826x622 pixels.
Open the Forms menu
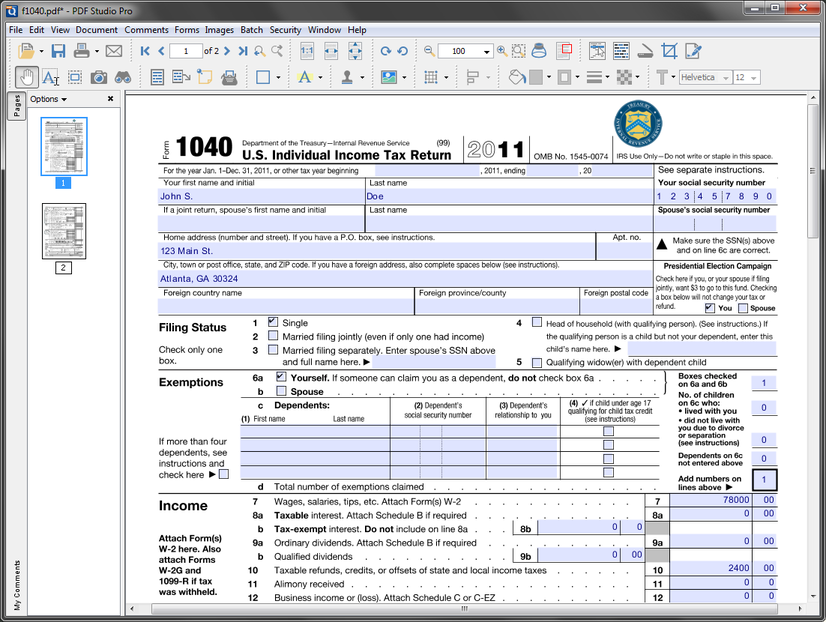(187, 30)
